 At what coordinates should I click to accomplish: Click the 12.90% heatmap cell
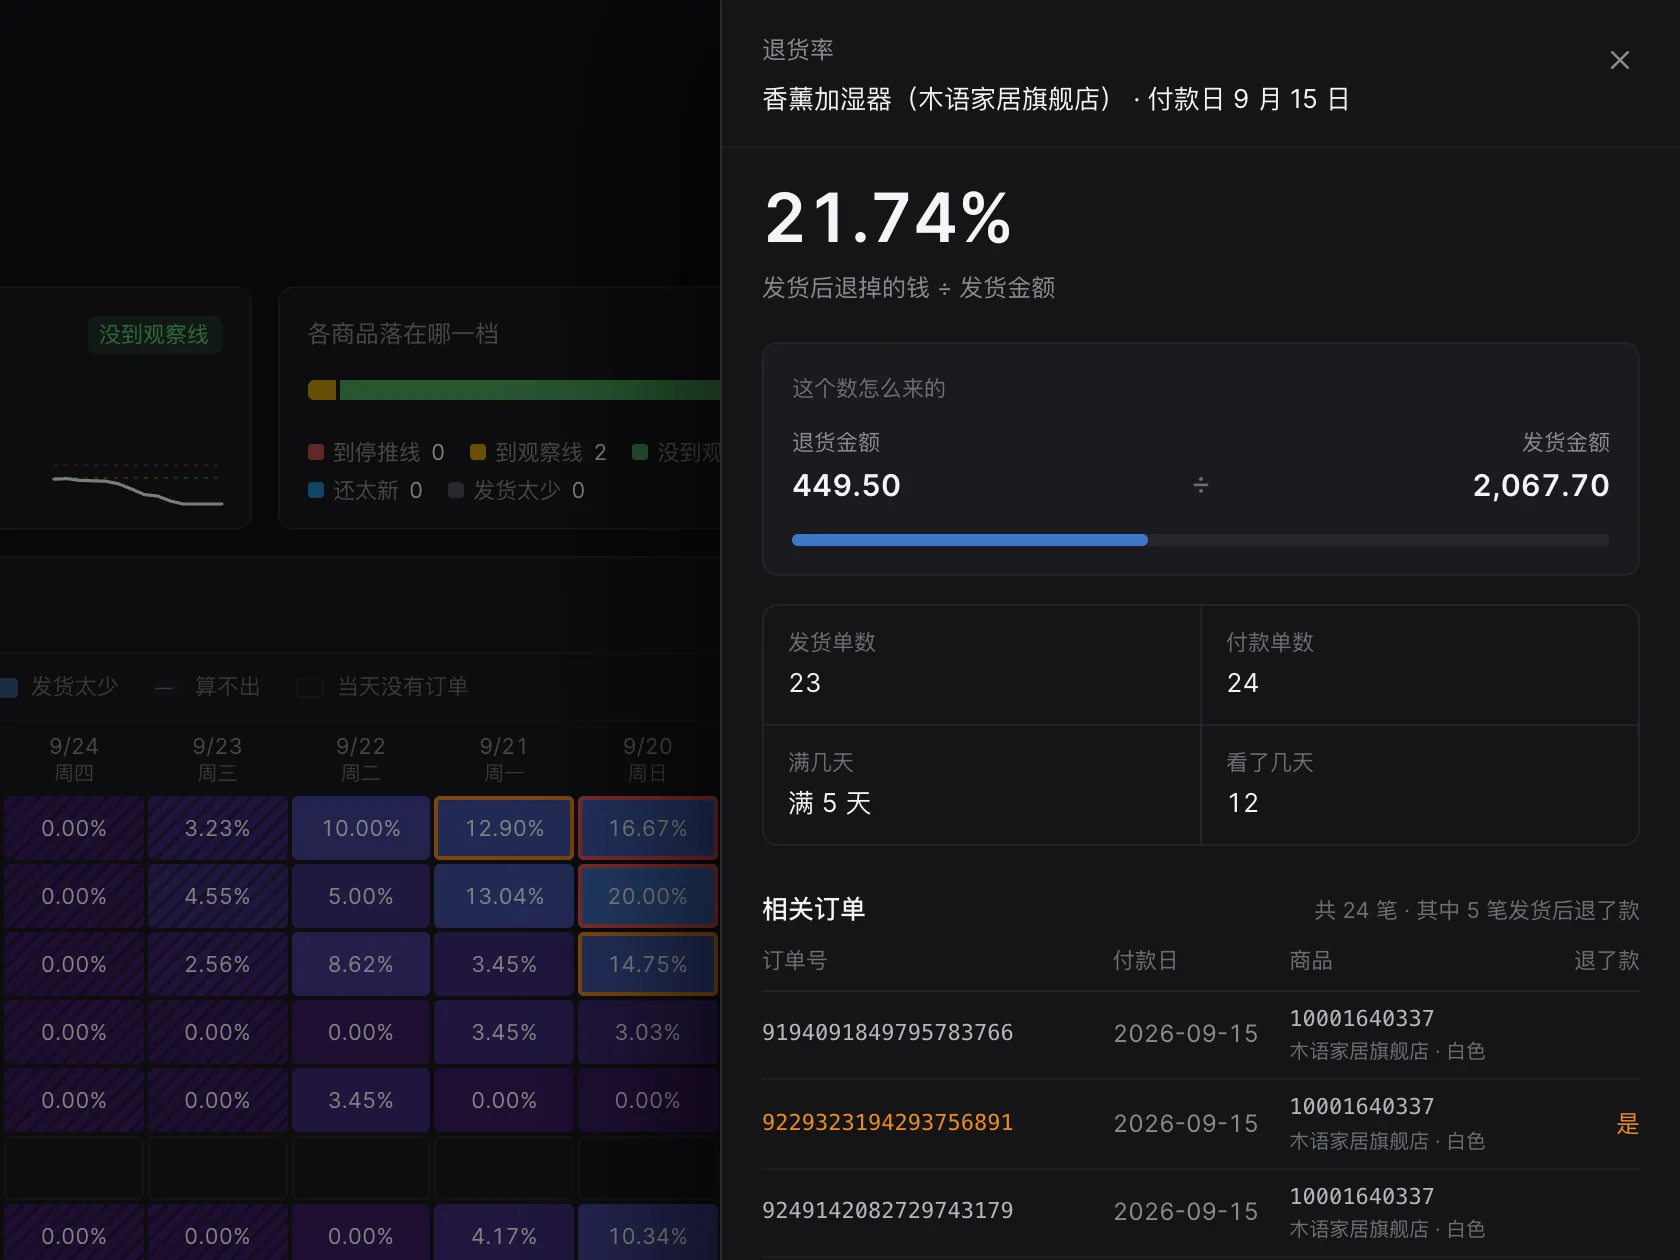[504, 828]
